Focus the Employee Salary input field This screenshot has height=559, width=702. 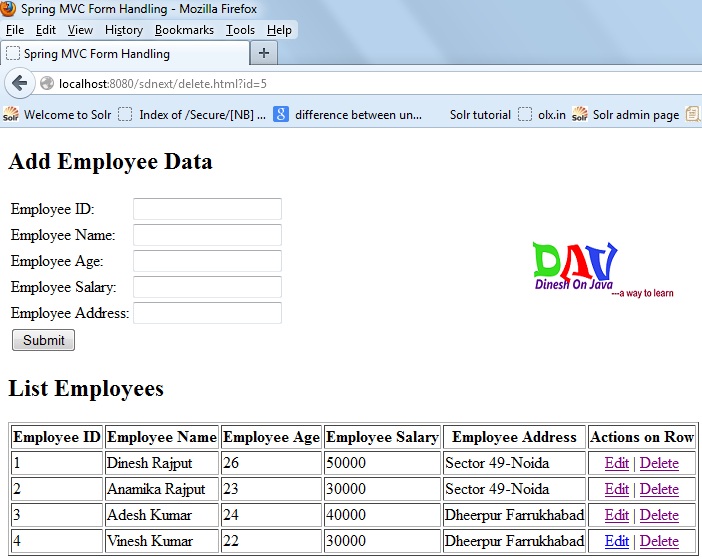pyautogui.click(x=207, y=287)
